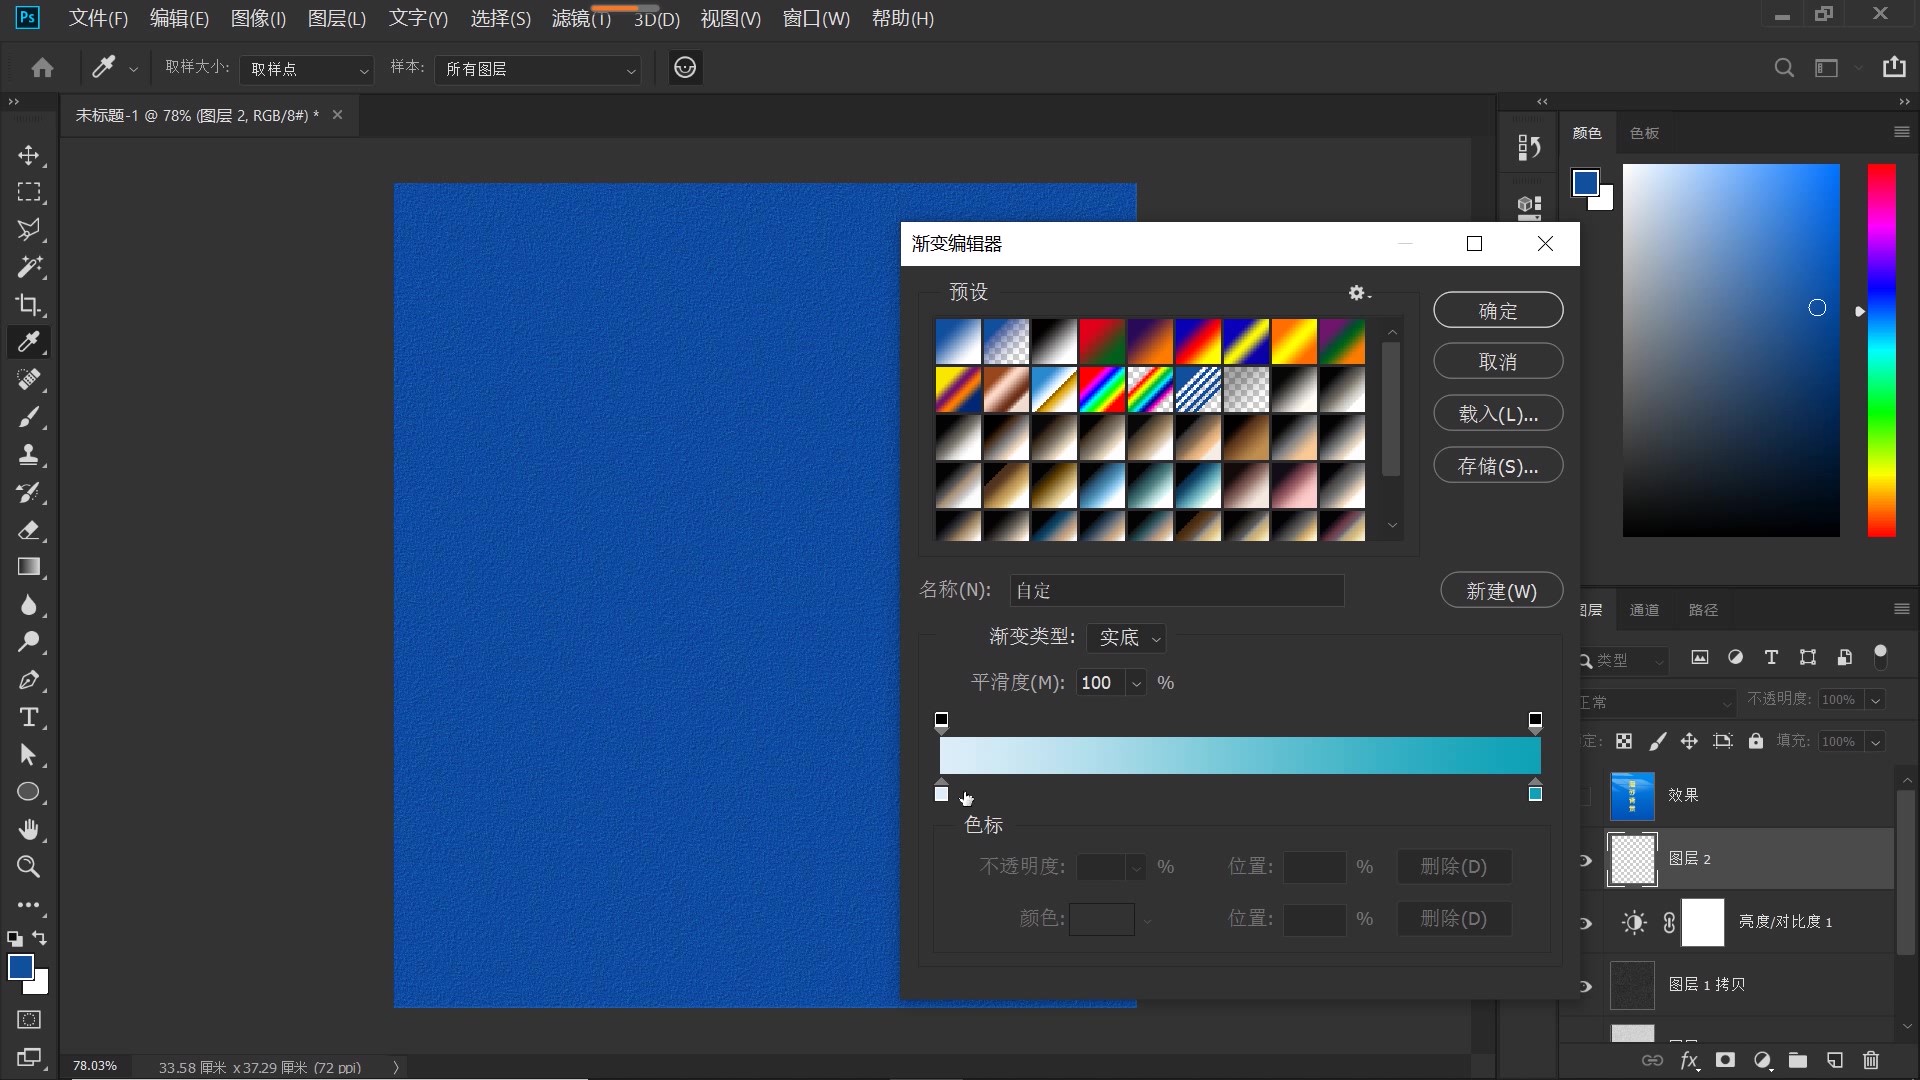Image resolution: width=1920 pixels, height=1080 pixels.
Task: Open gradient presets gear menu
Action: coord(1358,293)
